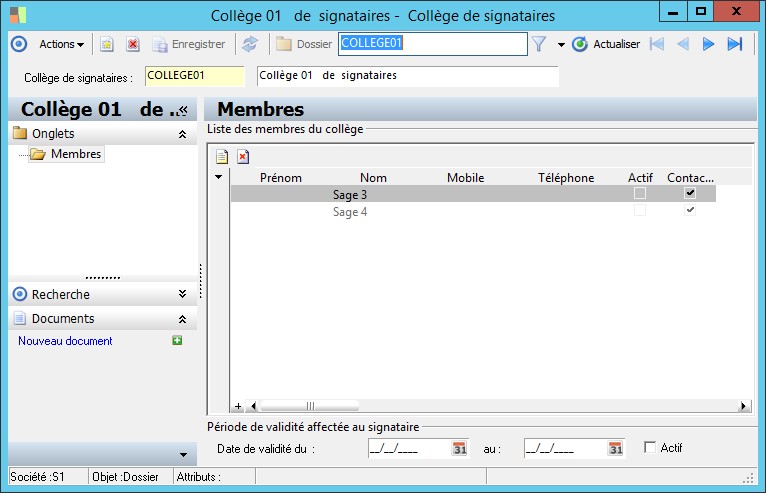Maximize the Collège de signataires window
This screenshot has height=493, width=766.
coord(701,11)
